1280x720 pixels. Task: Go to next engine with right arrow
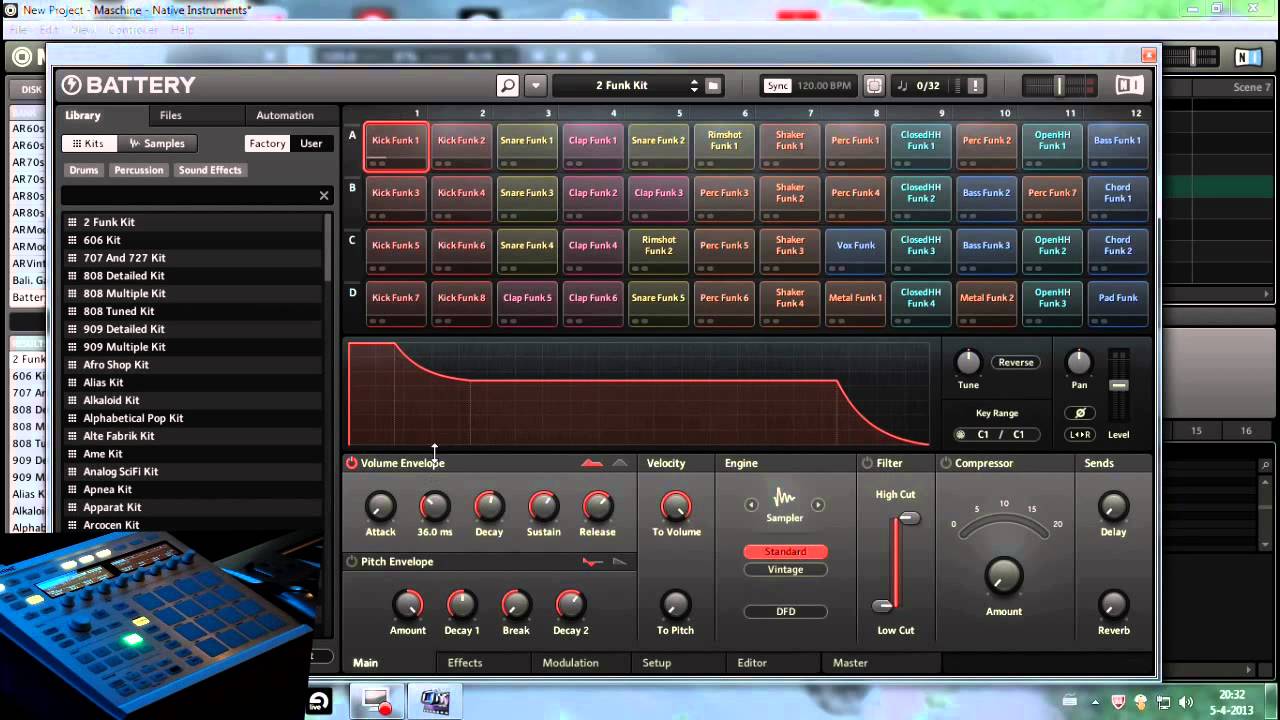tap(818, 505)
